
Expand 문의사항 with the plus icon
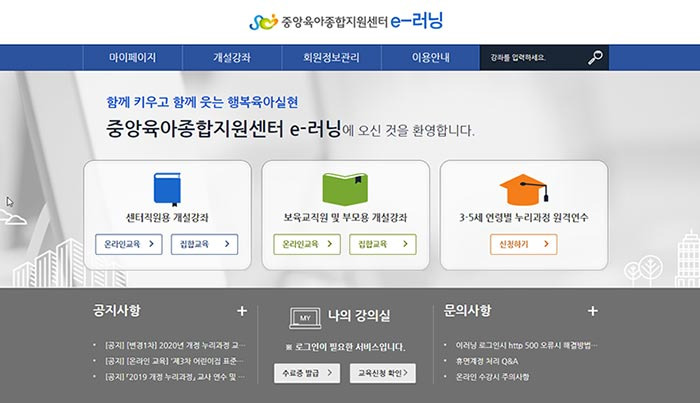pyautogui.click(x=593, y=311)
